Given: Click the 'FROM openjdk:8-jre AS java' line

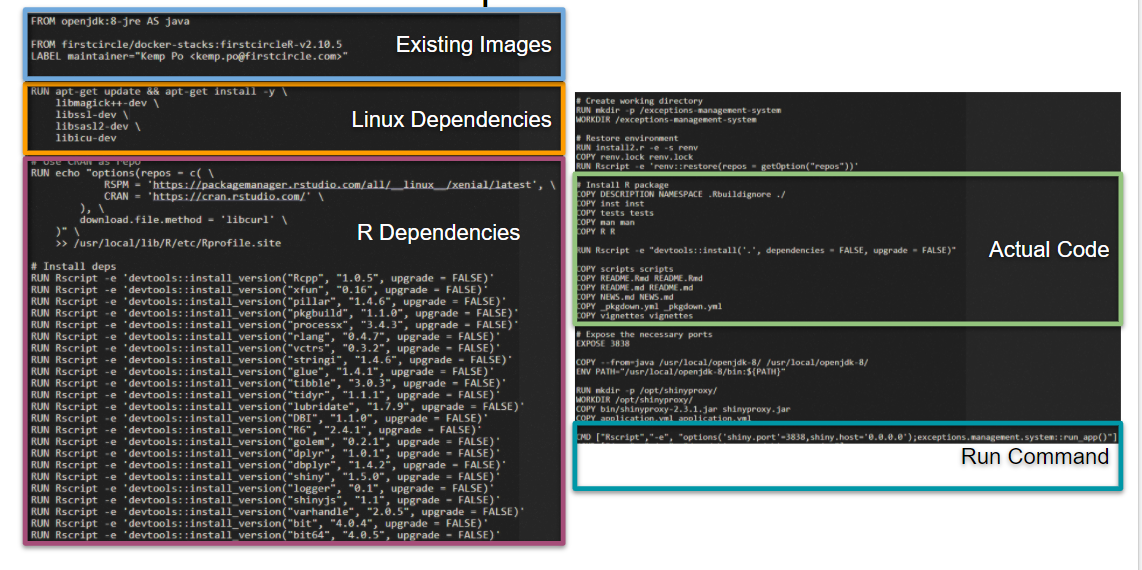Looking at the screenshot, I should (110, 21).
